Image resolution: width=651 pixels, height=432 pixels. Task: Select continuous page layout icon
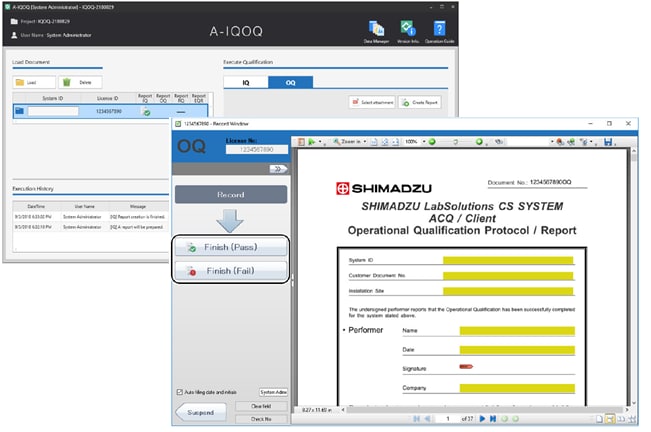(609, 419)
